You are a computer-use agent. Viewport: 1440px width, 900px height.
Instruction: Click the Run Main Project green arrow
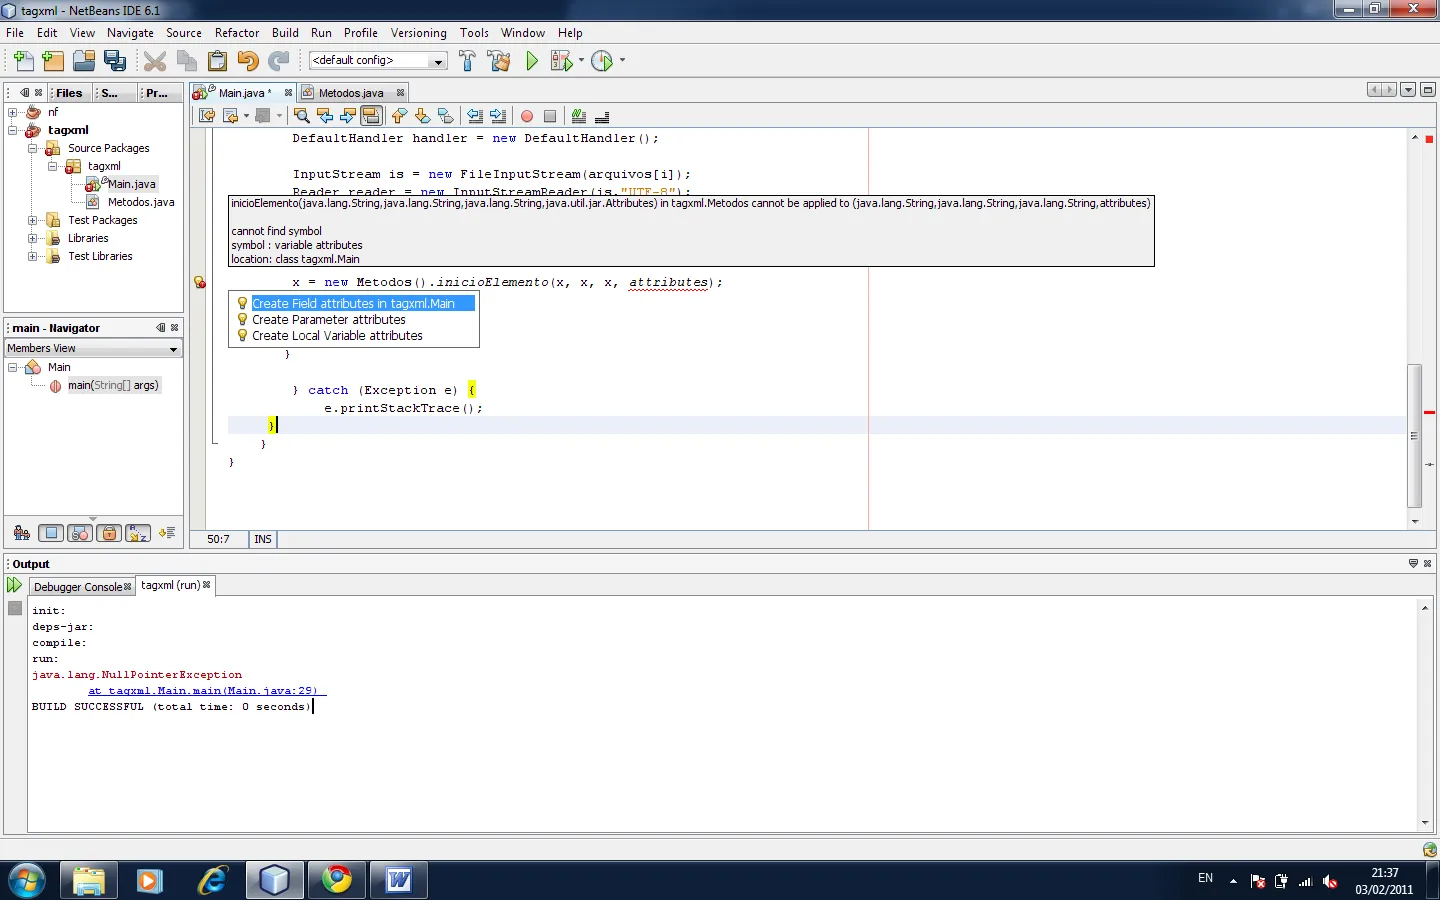(532, 61)
